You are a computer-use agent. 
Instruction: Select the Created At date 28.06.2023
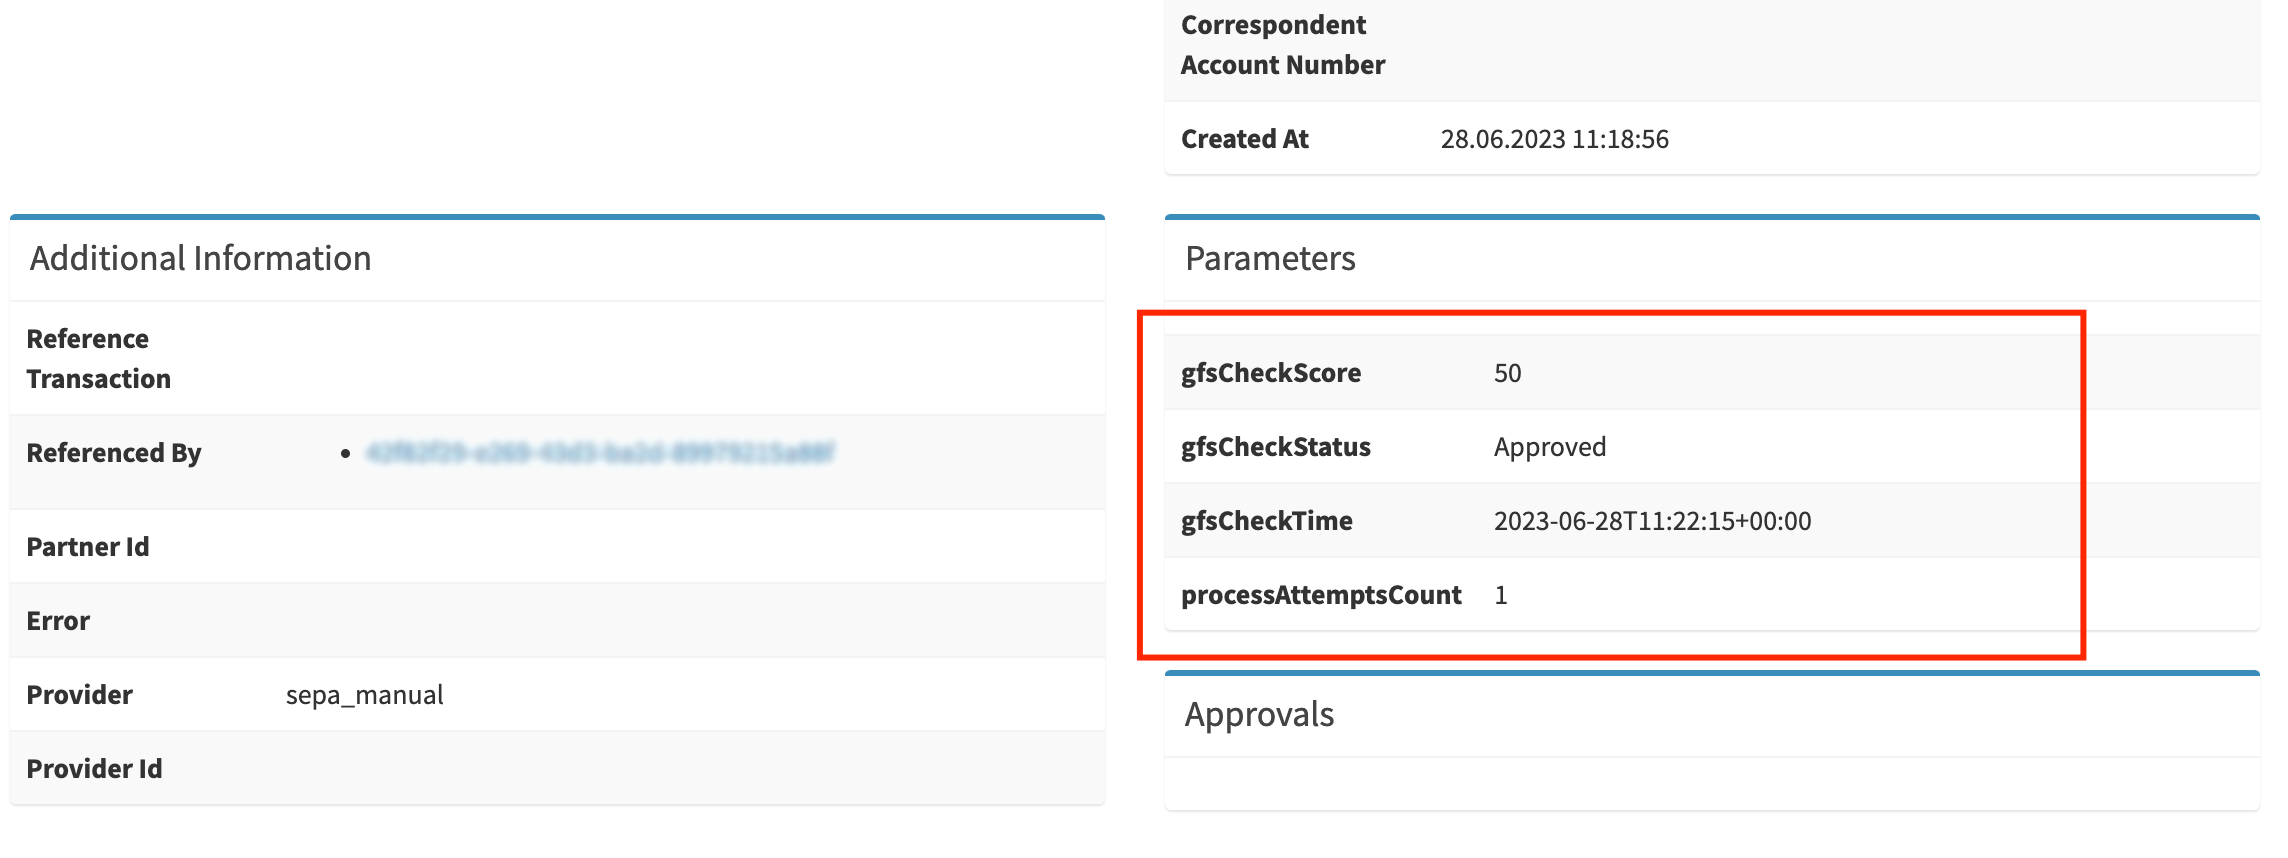[x=1502, y=139]
